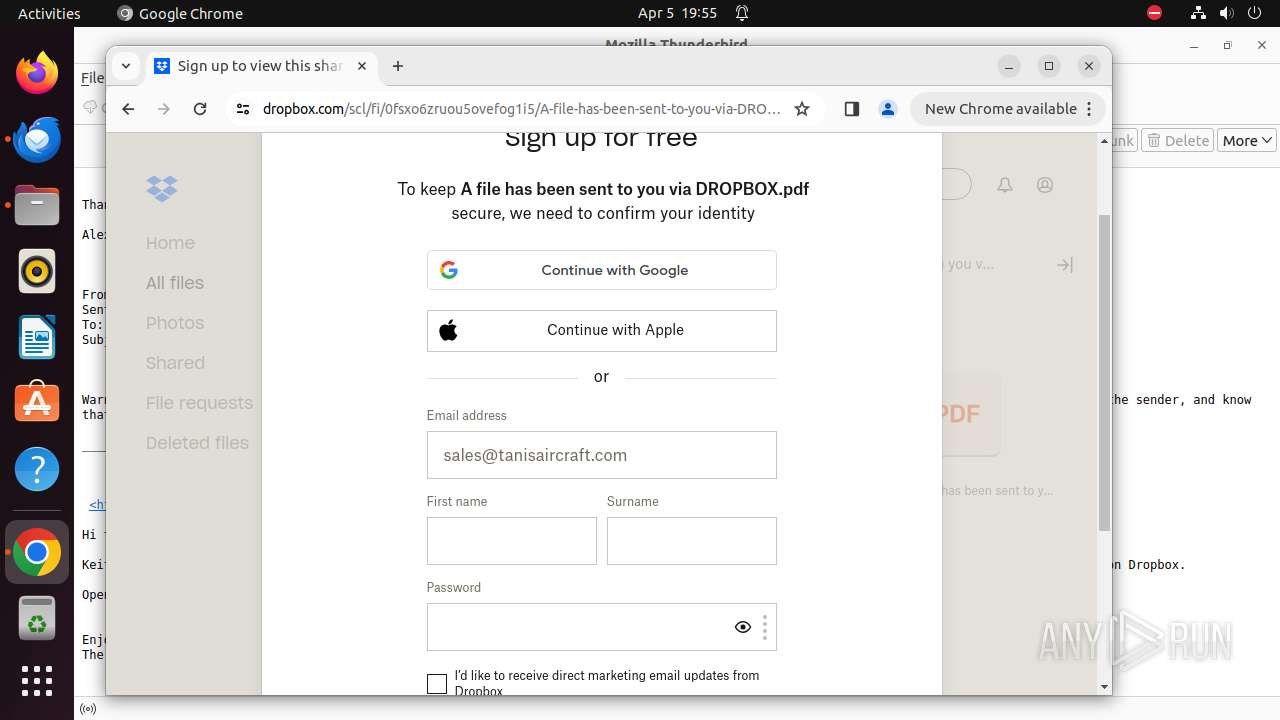Open Dropbox notifications bell
The image size is (1280, 720).
[x=1005, y=185]
